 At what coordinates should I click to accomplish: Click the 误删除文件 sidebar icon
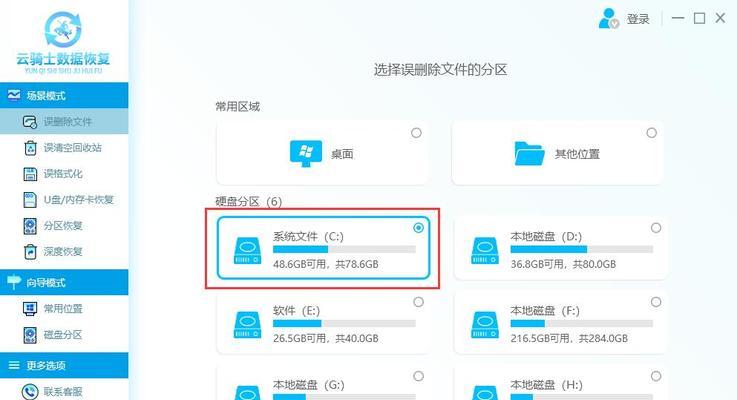click(30, 122)
